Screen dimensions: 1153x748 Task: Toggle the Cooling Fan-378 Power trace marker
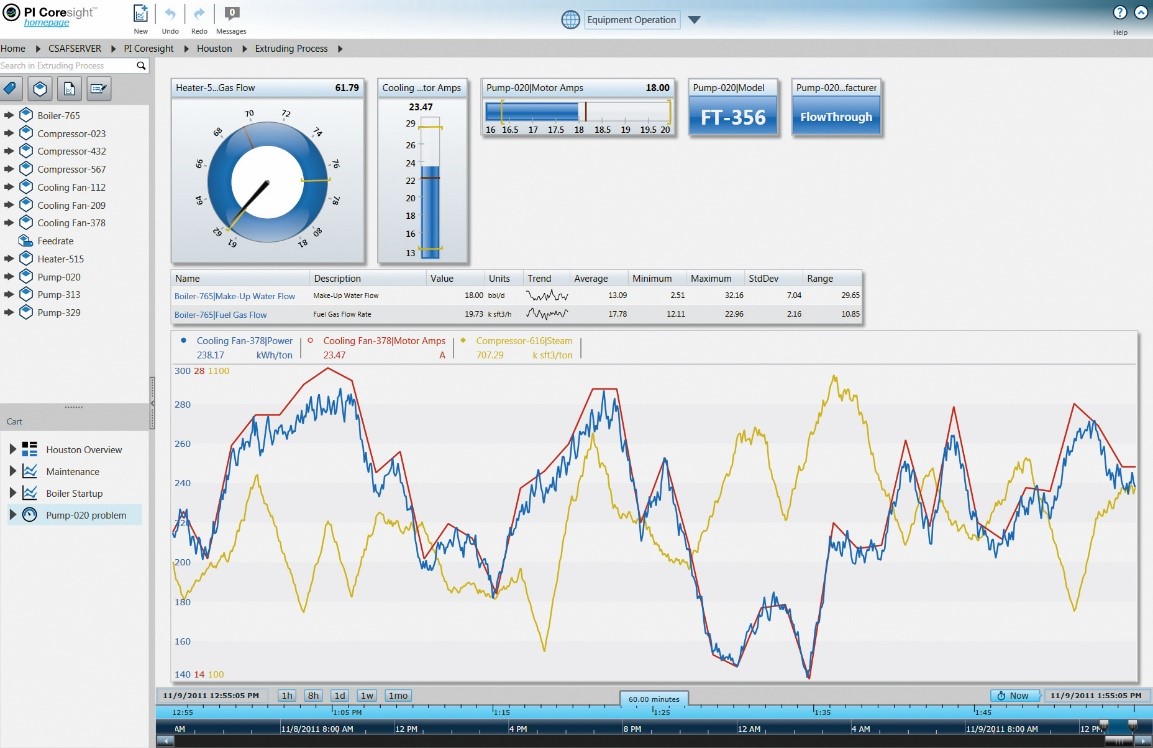pyautogui.click(x=184, y=341)
